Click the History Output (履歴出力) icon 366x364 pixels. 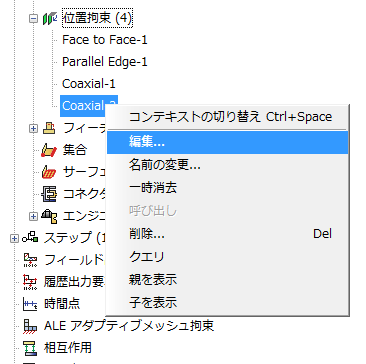pyautogui.click(x=30, y=282)
